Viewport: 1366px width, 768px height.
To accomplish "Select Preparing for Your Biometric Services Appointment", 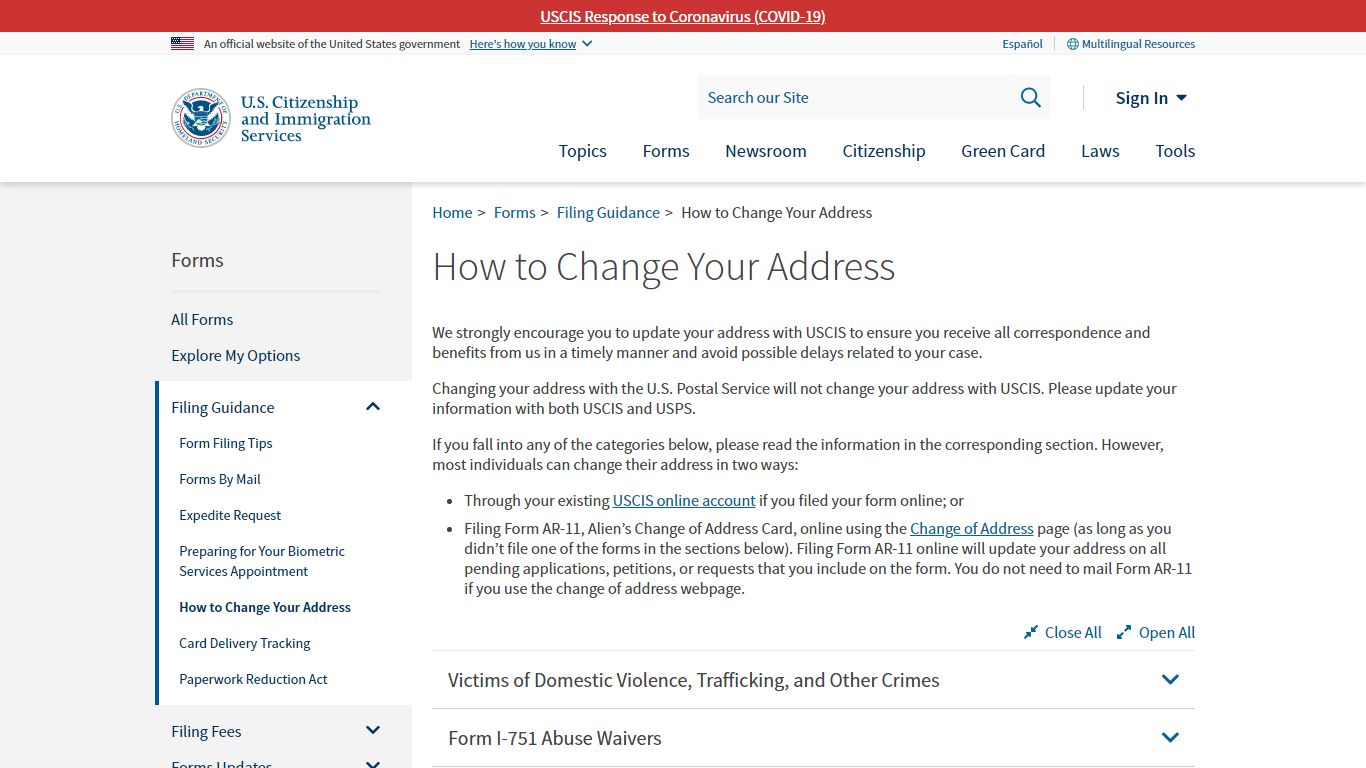I will click(262, 561).
